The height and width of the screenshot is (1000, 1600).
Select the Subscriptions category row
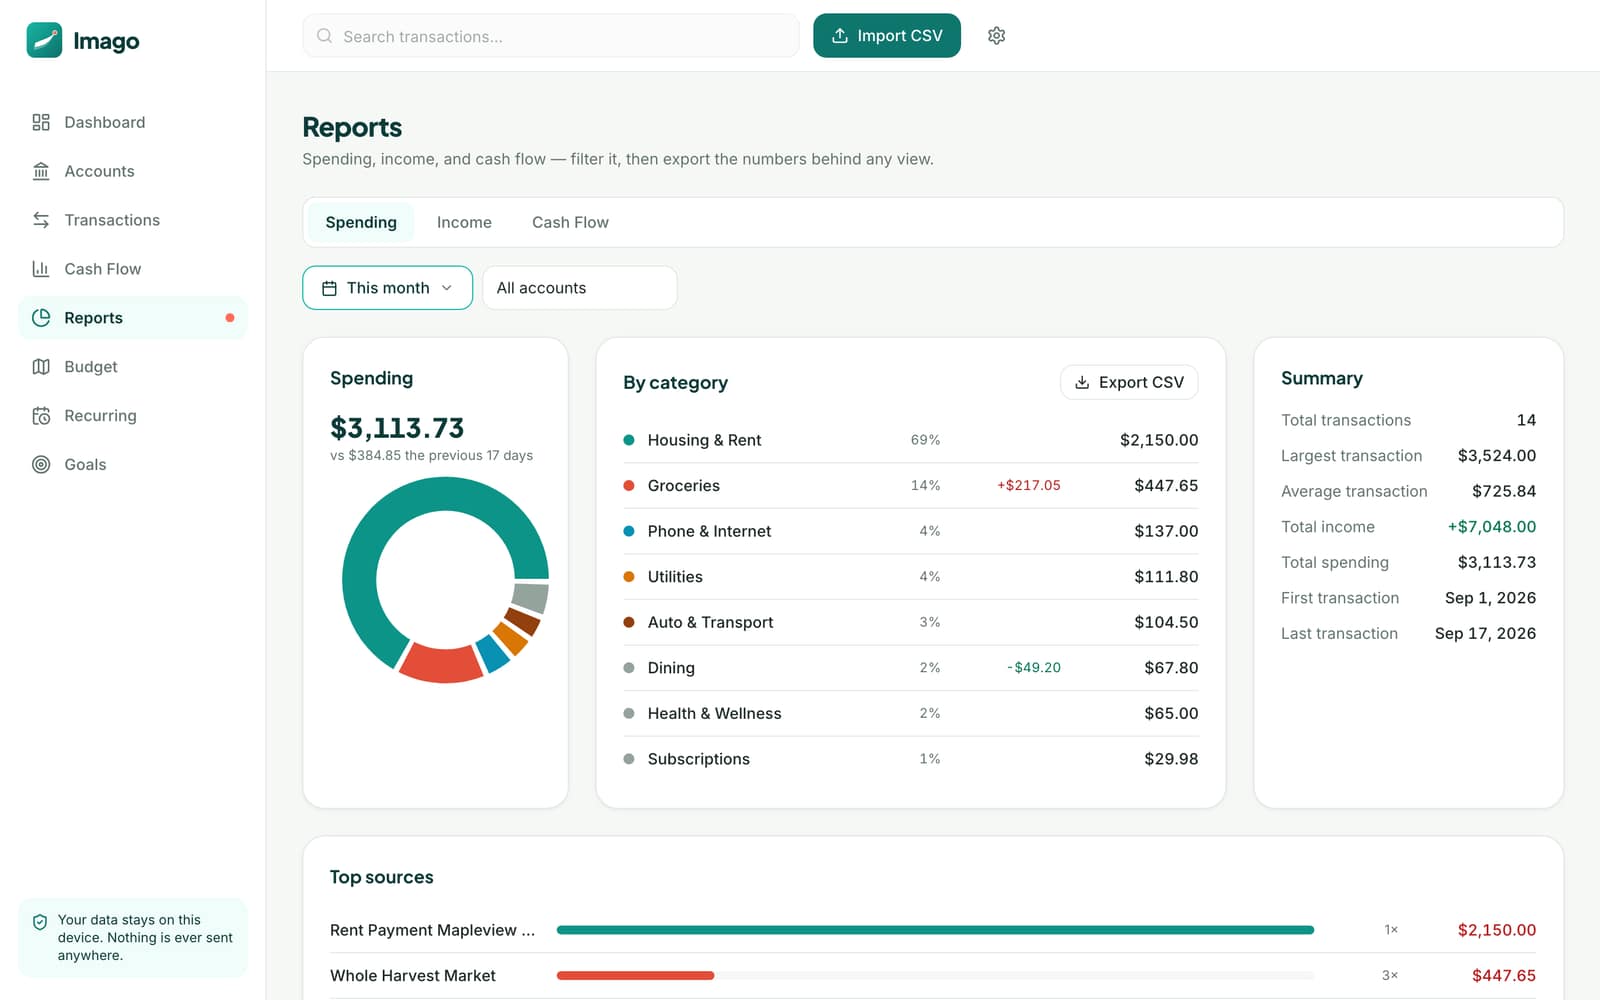(x=910, y=759)
